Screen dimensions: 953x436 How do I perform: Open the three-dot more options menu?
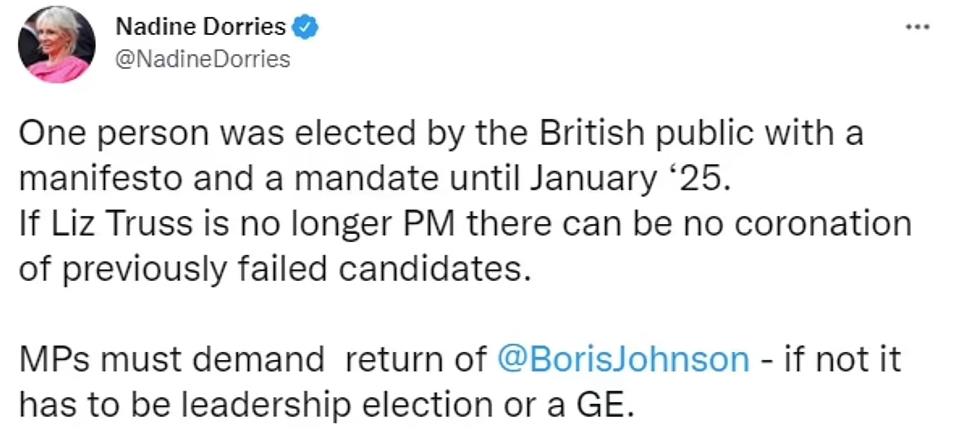pos(917,27)
